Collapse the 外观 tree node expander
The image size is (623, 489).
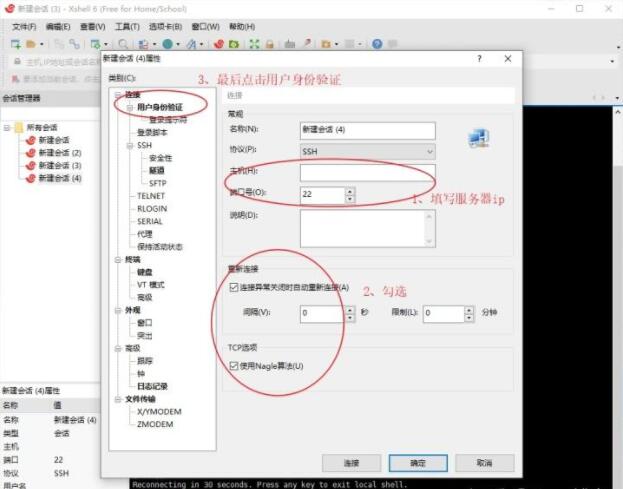coord(118,310)
